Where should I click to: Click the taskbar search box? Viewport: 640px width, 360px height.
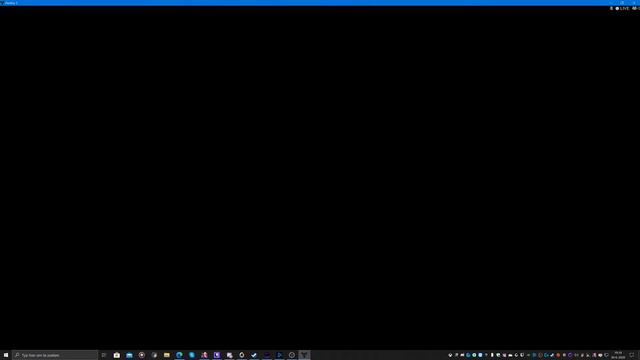(55, 355)
